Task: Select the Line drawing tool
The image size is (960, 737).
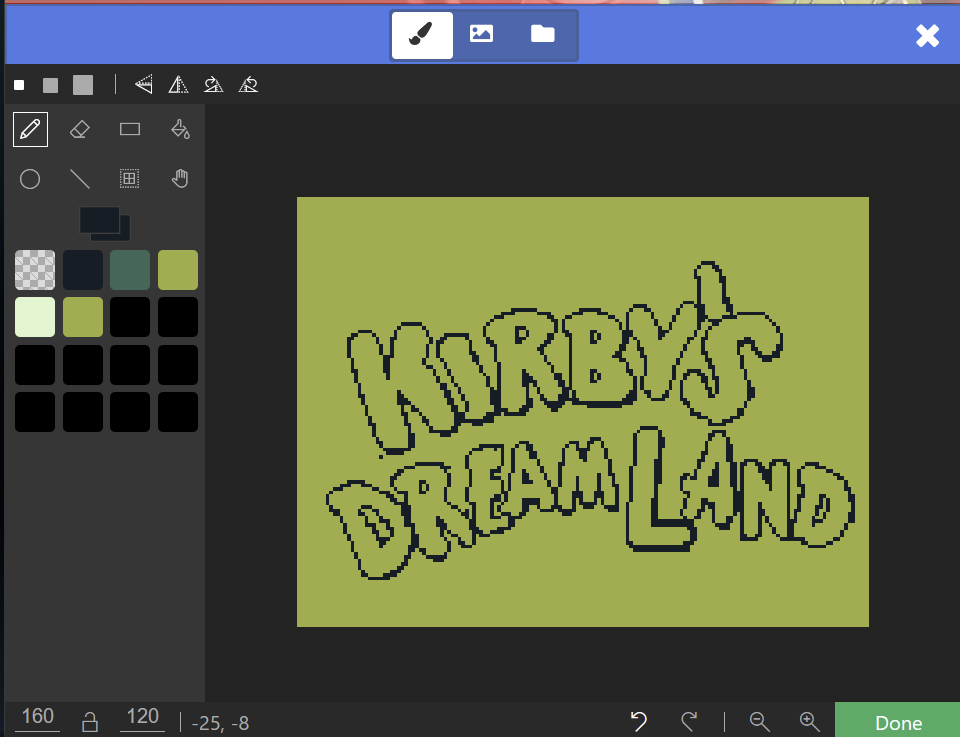Action: (x=80, y=179)
